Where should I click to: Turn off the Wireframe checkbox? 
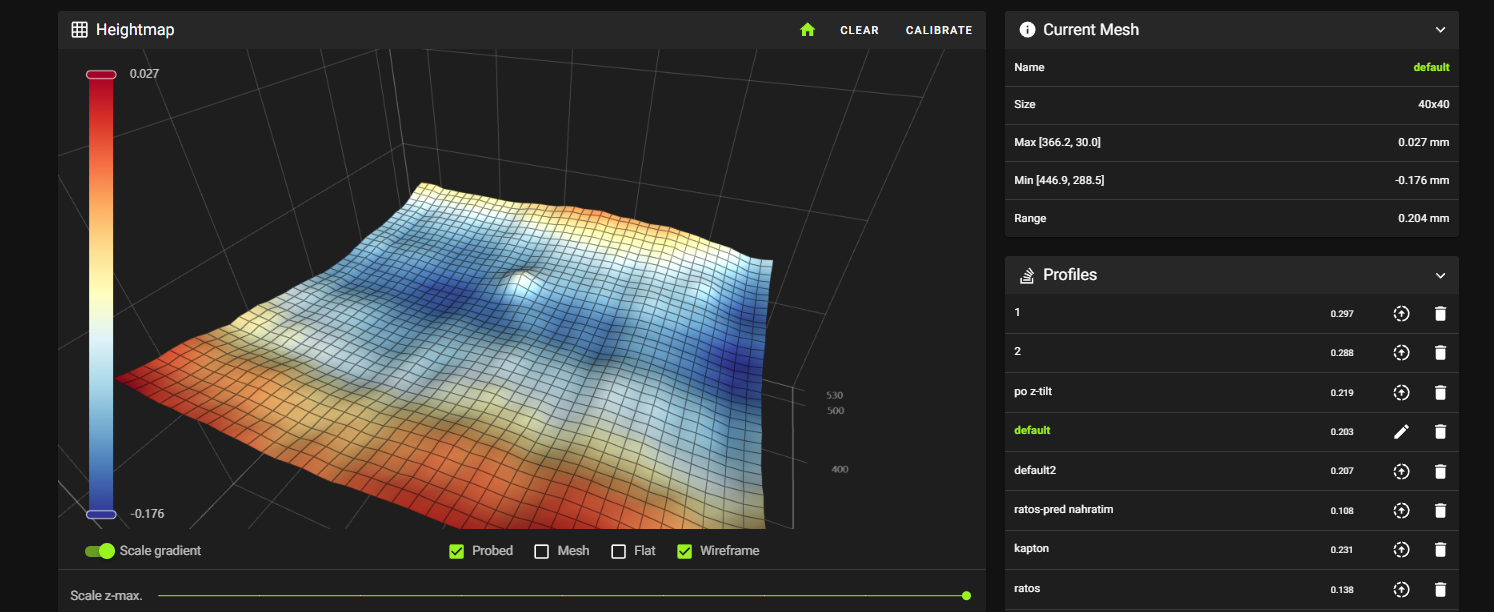tap(685, 551)
